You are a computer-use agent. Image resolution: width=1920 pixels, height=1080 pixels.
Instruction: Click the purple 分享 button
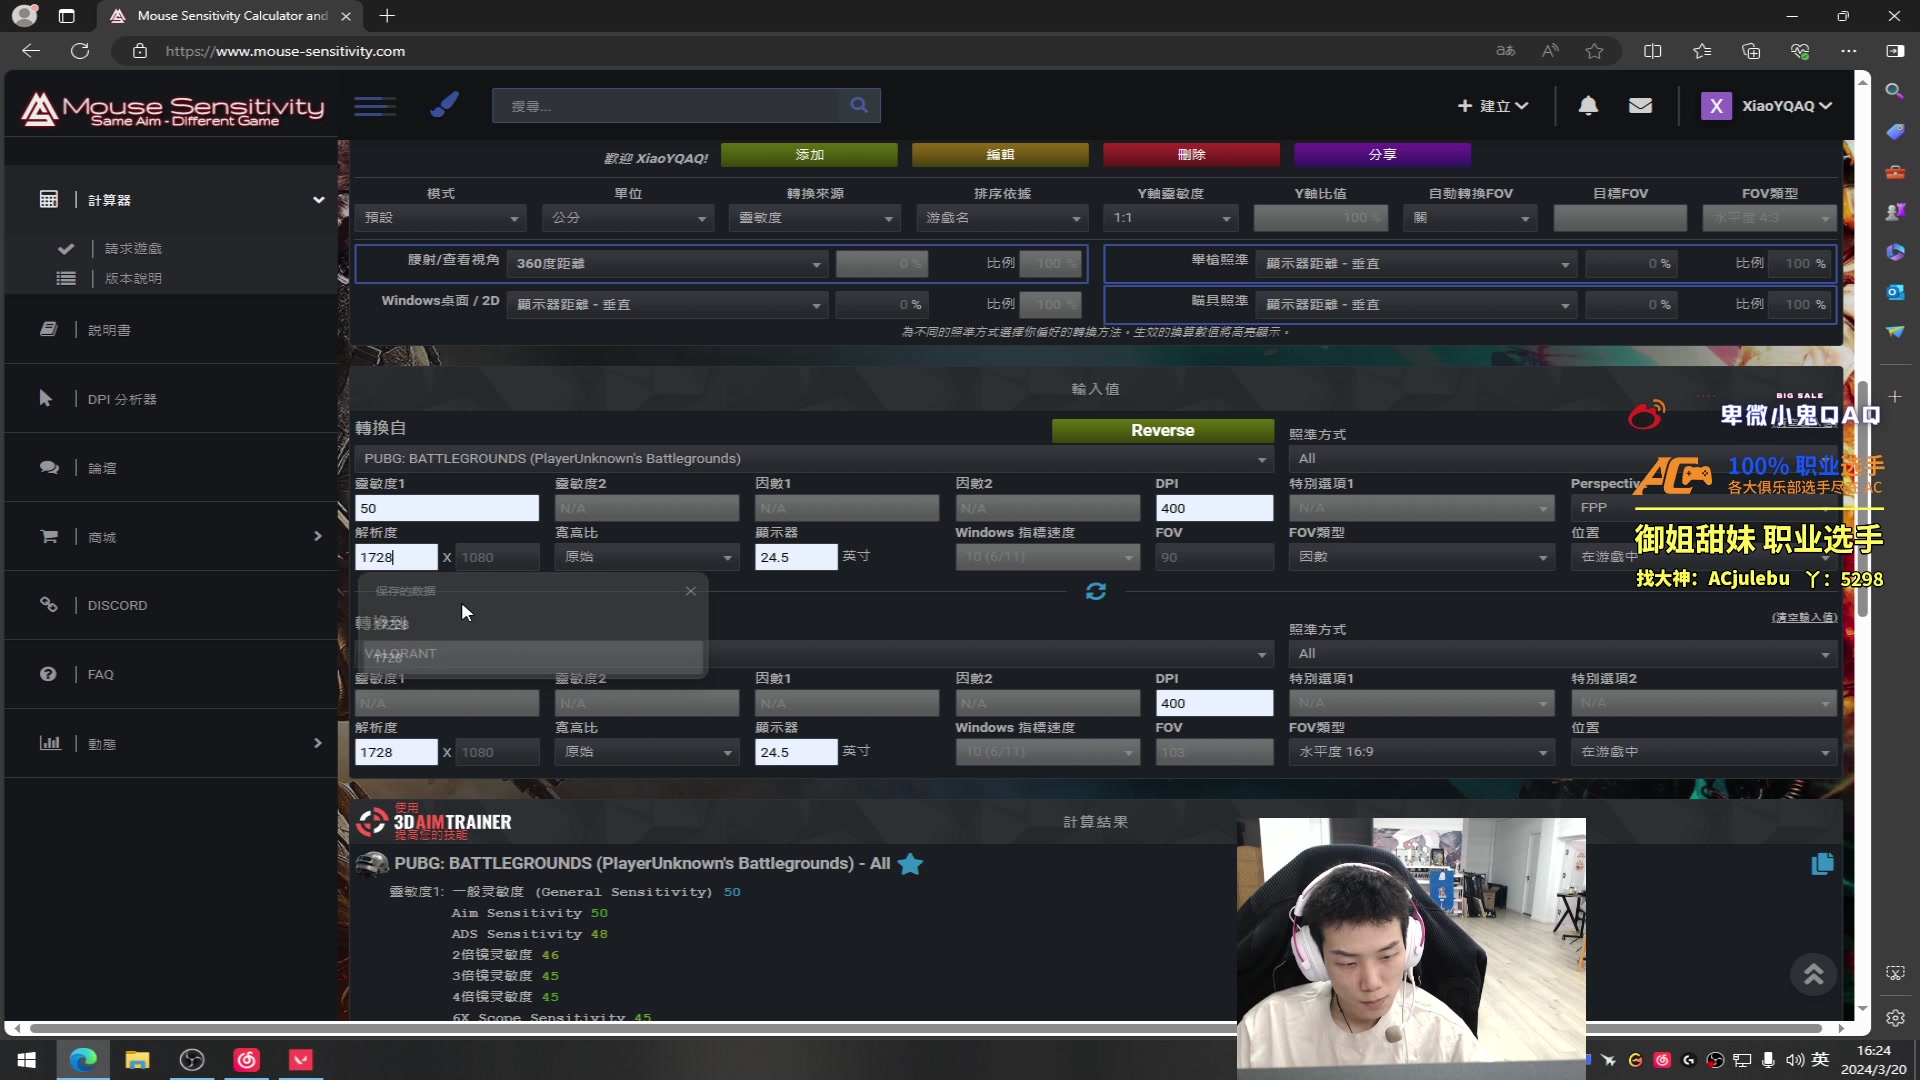point(1382,155)
